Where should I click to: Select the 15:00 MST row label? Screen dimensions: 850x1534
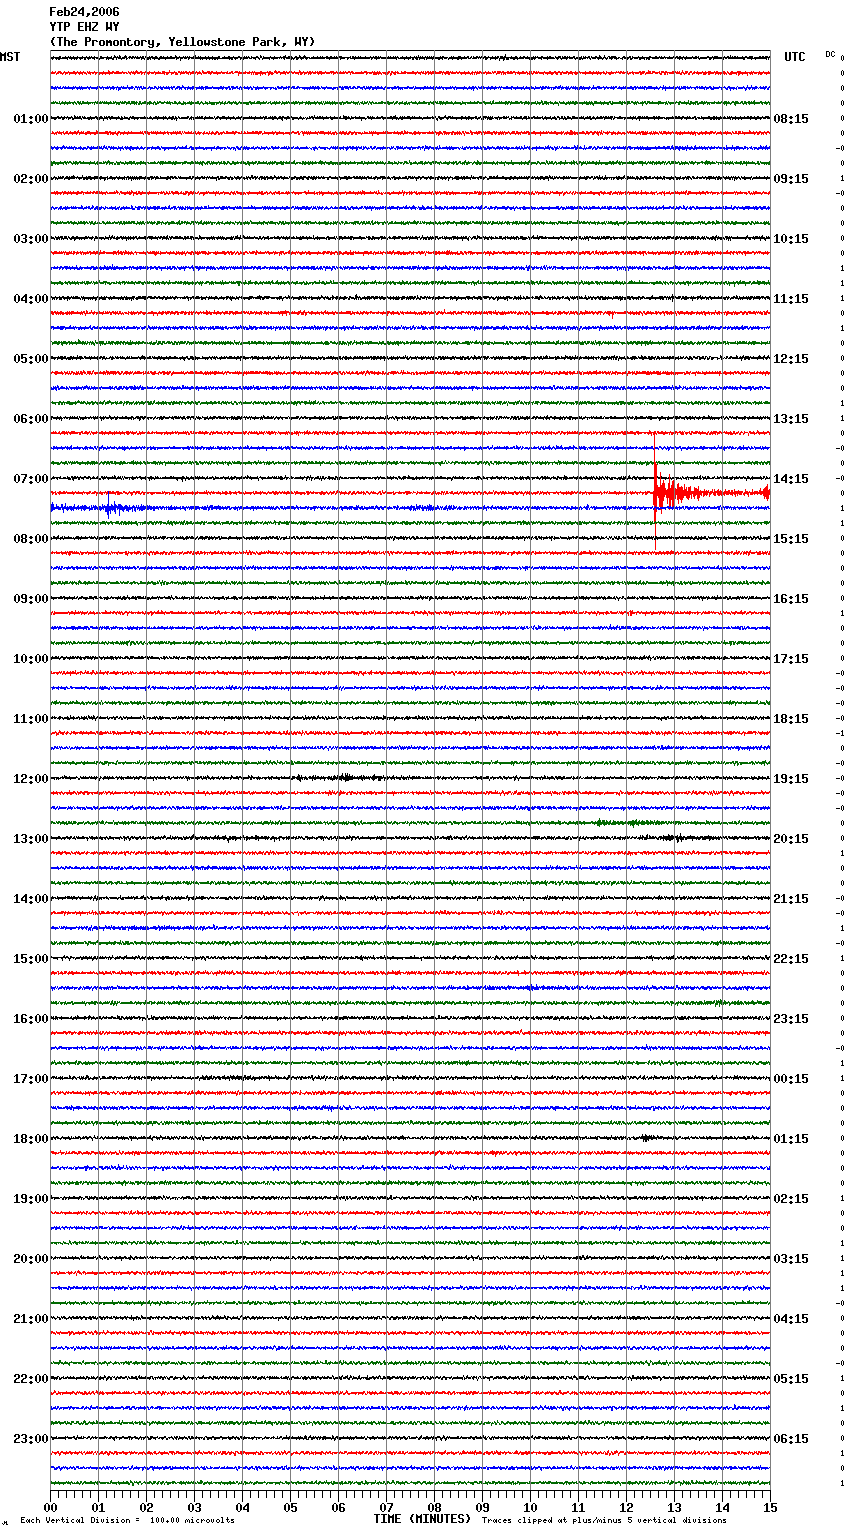click(30, 959)
